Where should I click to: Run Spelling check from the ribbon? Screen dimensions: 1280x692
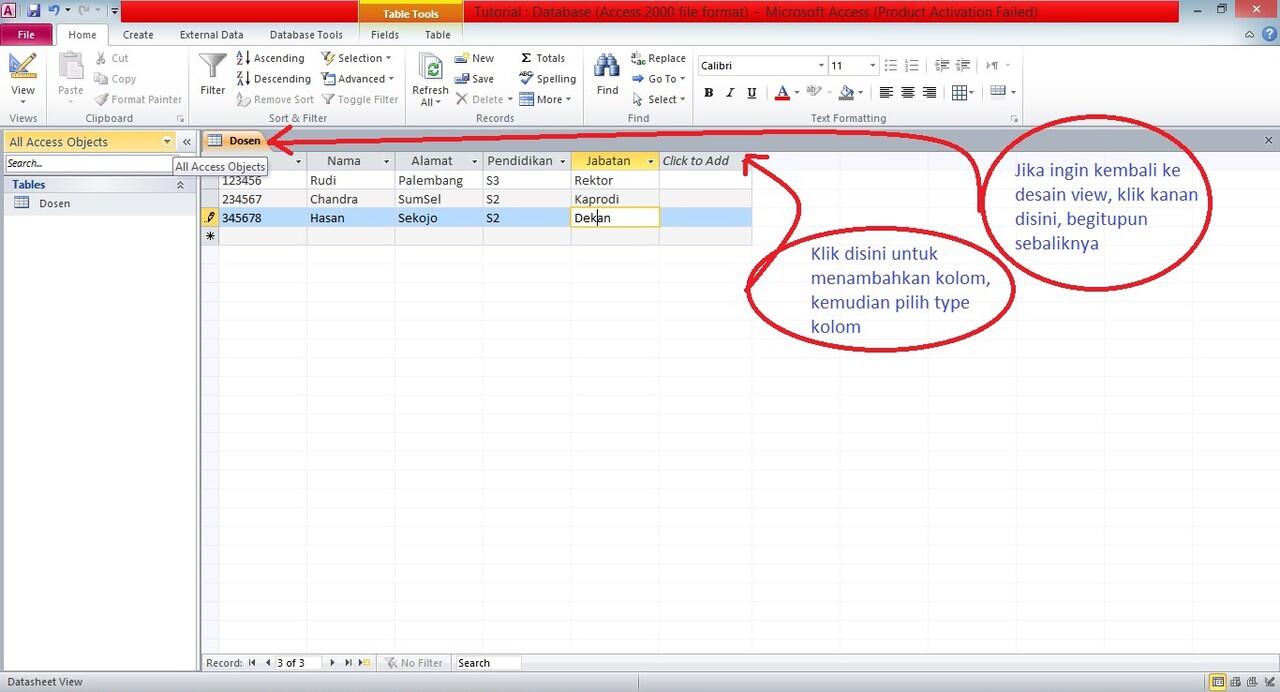547,79
